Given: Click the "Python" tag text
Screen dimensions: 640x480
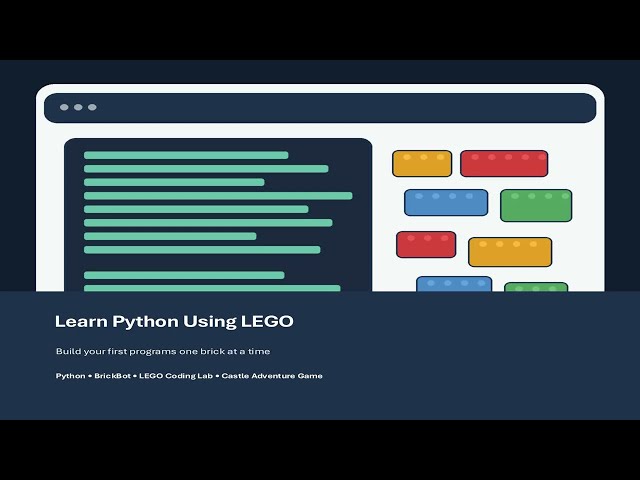Looking at the screenshot, I should point(71,376).
